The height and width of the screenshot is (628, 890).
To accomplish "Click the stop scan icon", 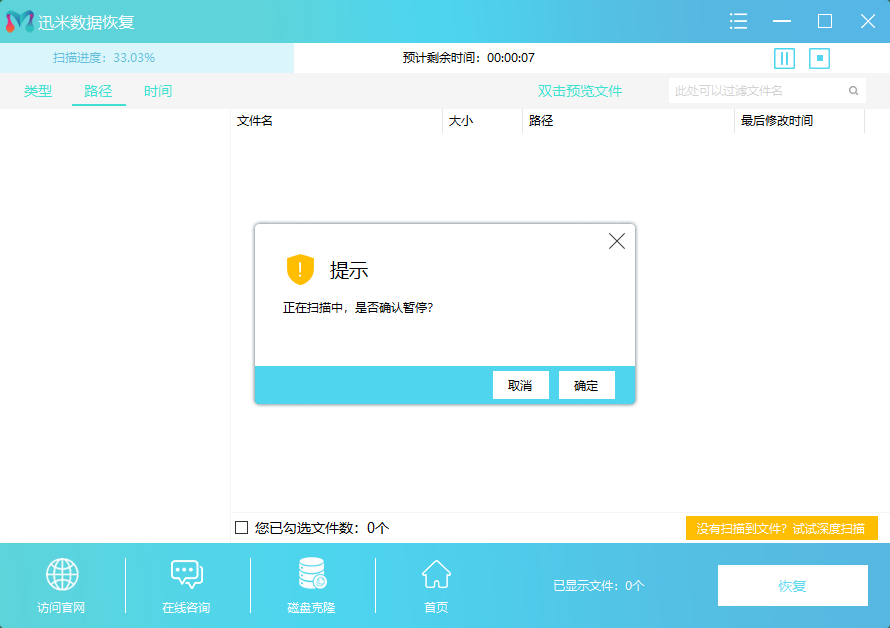I will pyautogui.click(x=820, y=58).
